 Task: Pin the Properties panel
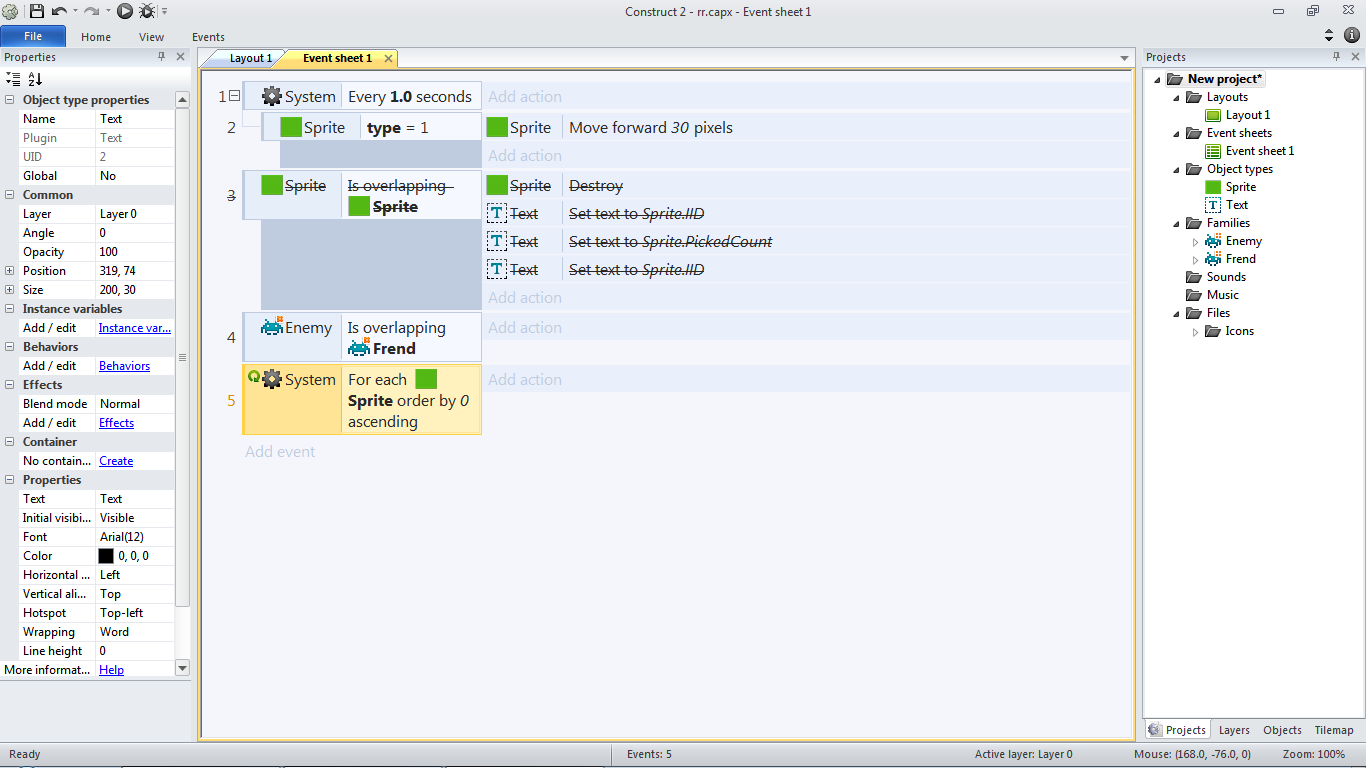[162, 57]
